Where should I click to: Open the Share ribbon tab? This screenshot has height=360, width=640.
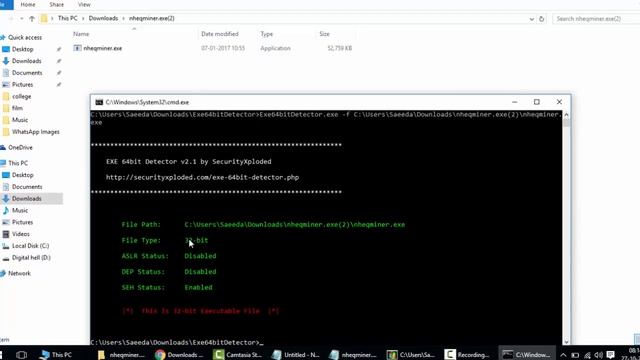(x=56, y=4)
